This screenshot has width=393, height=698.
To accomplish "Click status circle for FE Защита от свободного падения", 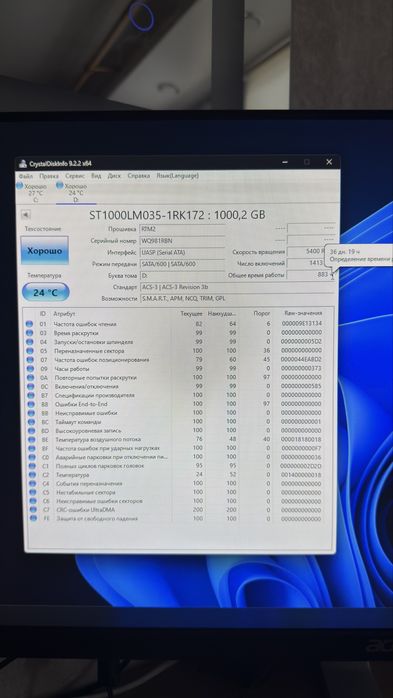I will 34,519.
